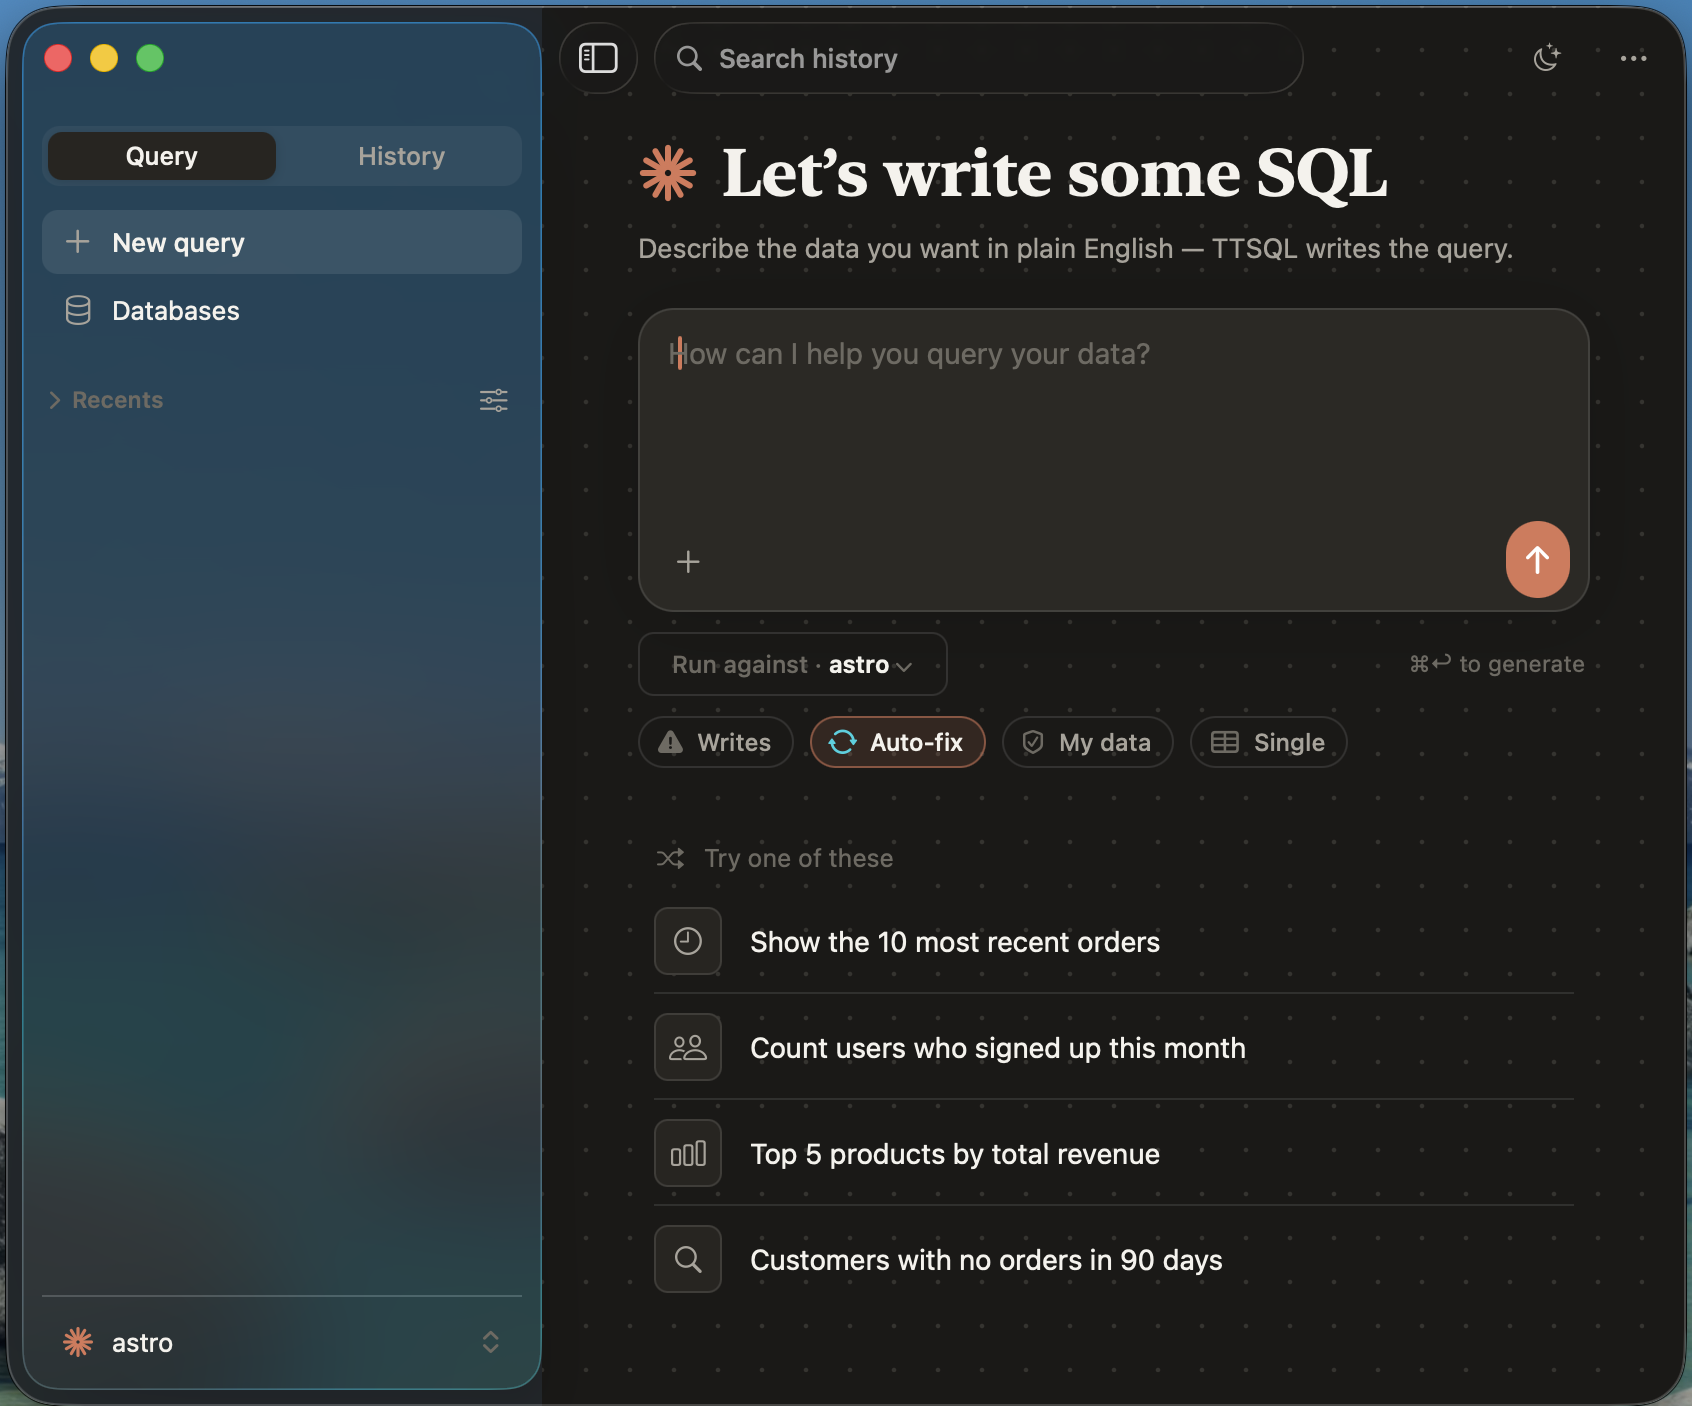Expand the Recents section chevron

click(55, 400)
